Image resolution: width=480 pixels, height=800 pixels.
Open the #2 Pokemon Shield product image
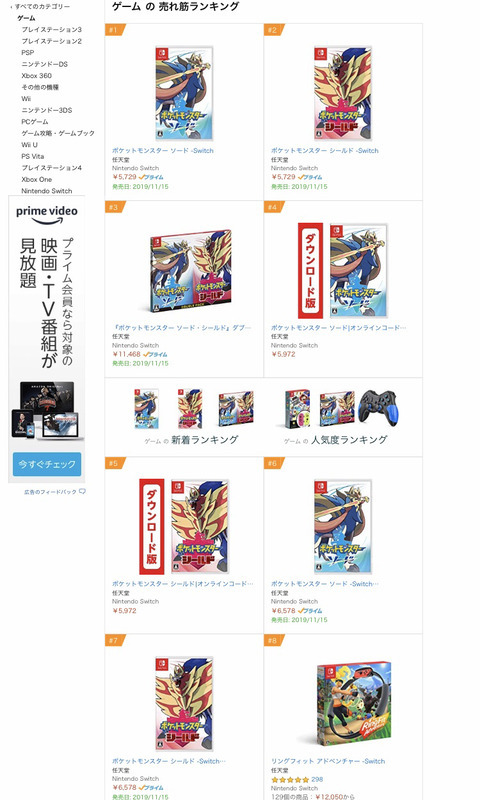pyautogui.click(x=343, y=93)
